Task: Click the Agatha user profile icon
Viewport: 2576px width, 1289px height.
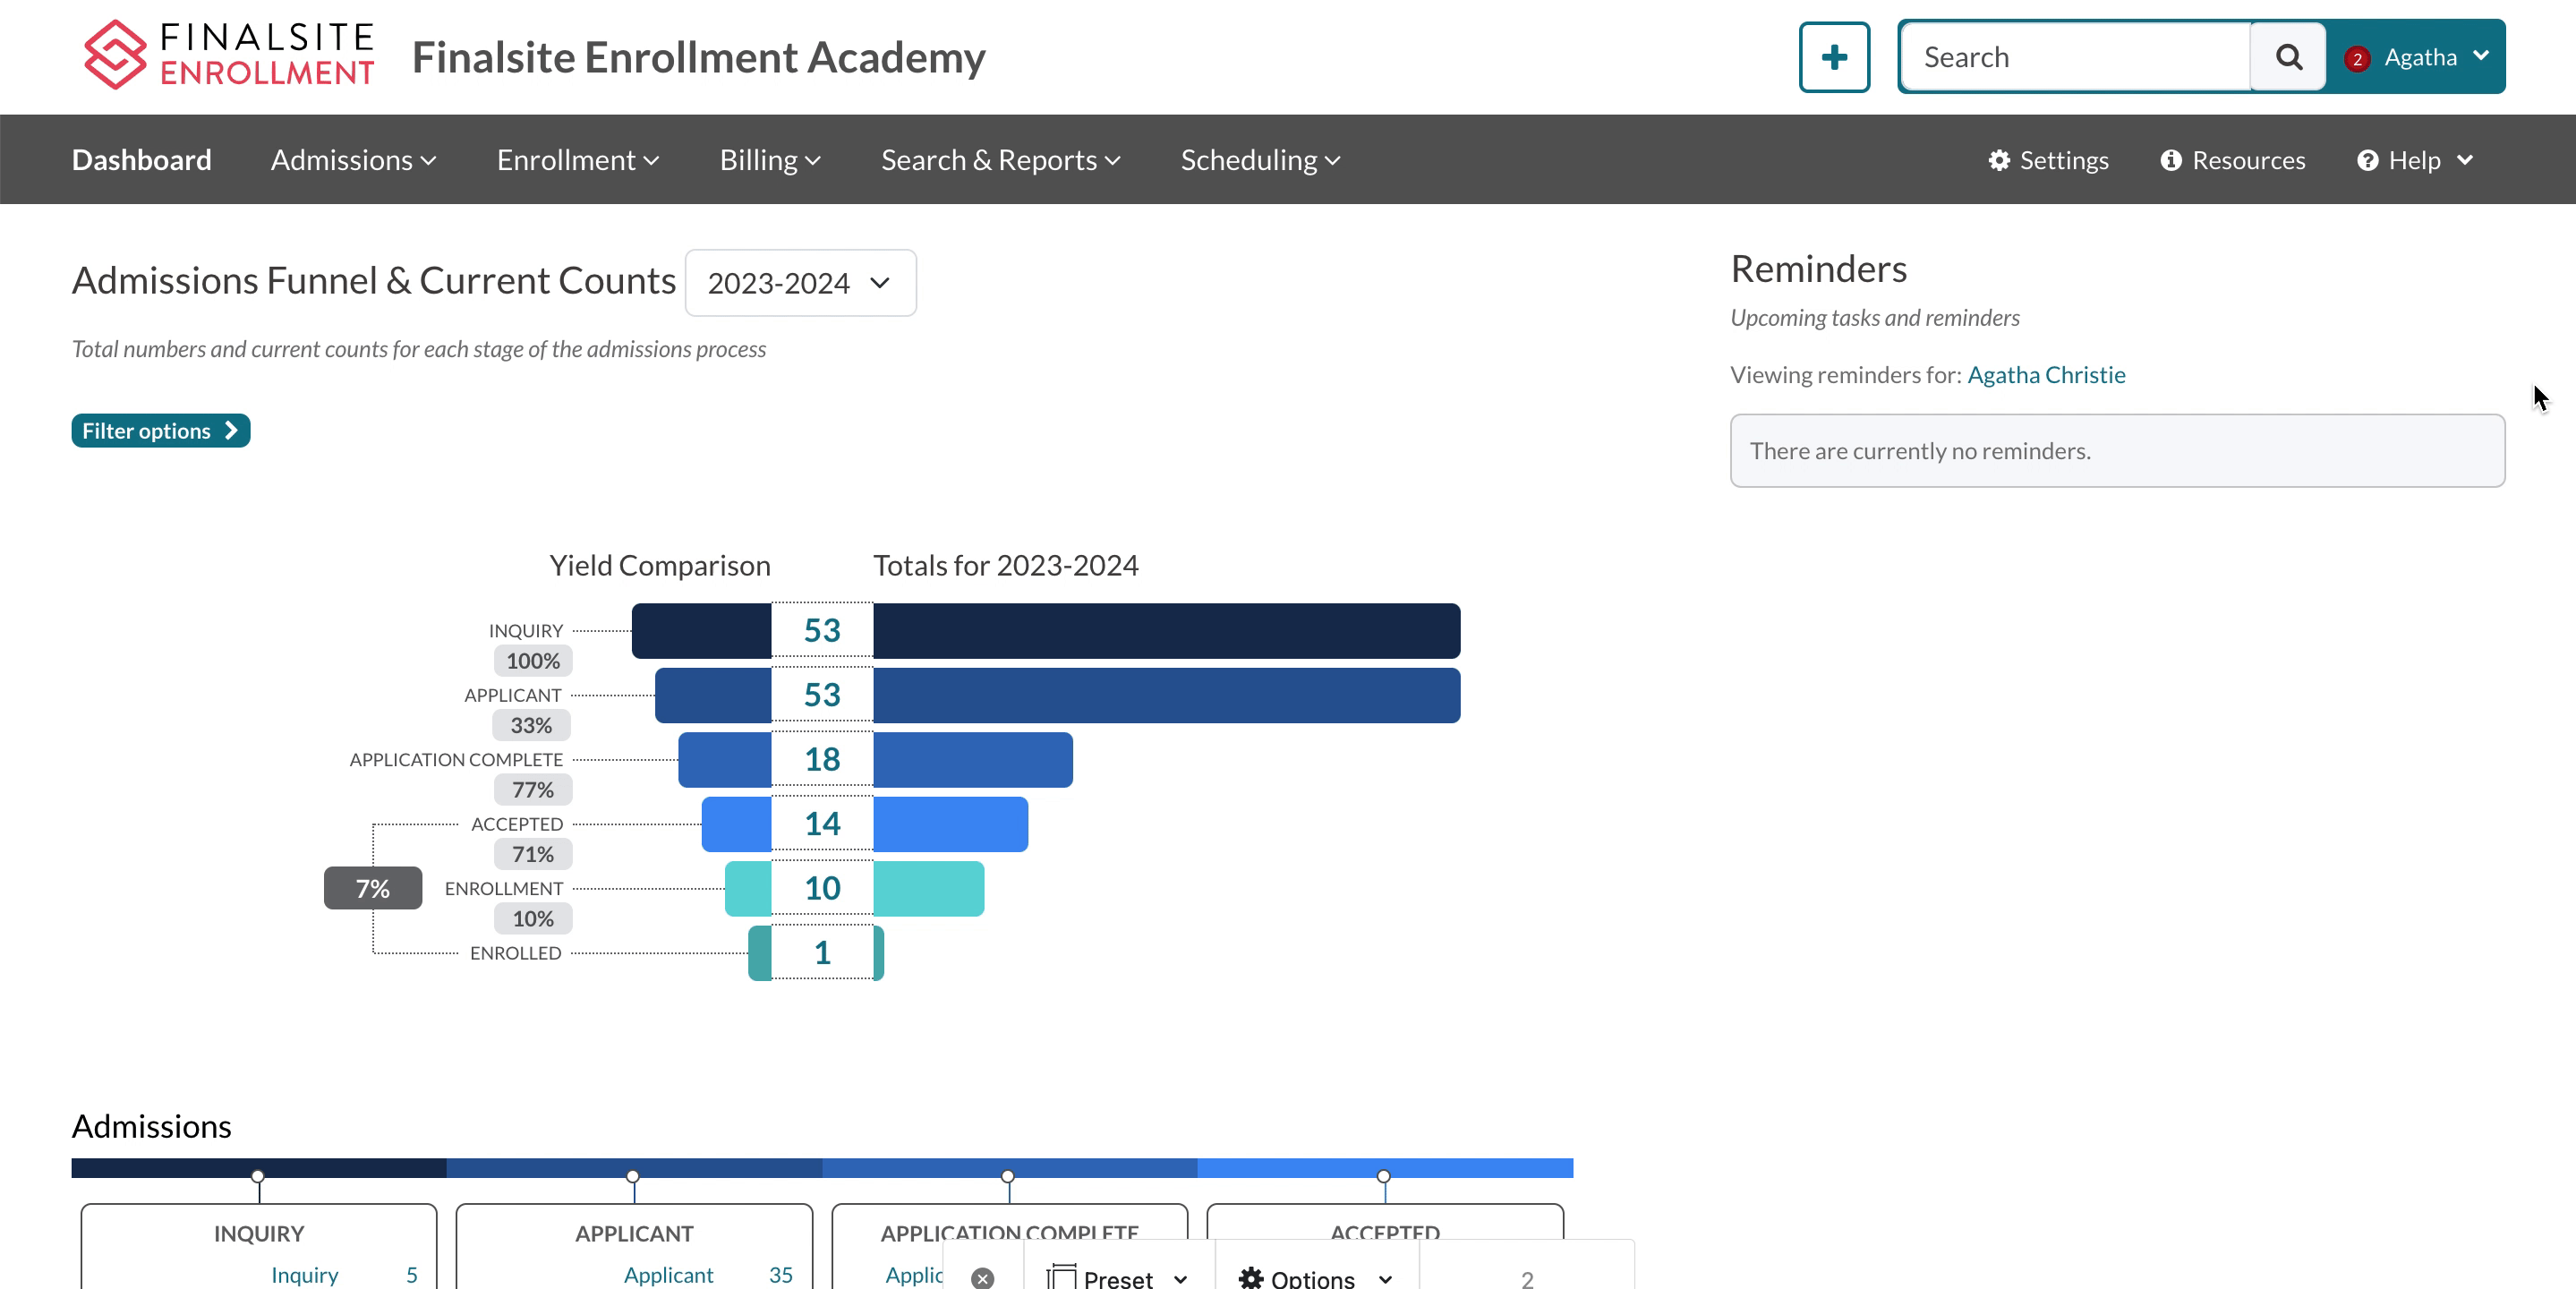Action: click(x=2425, y=55)
